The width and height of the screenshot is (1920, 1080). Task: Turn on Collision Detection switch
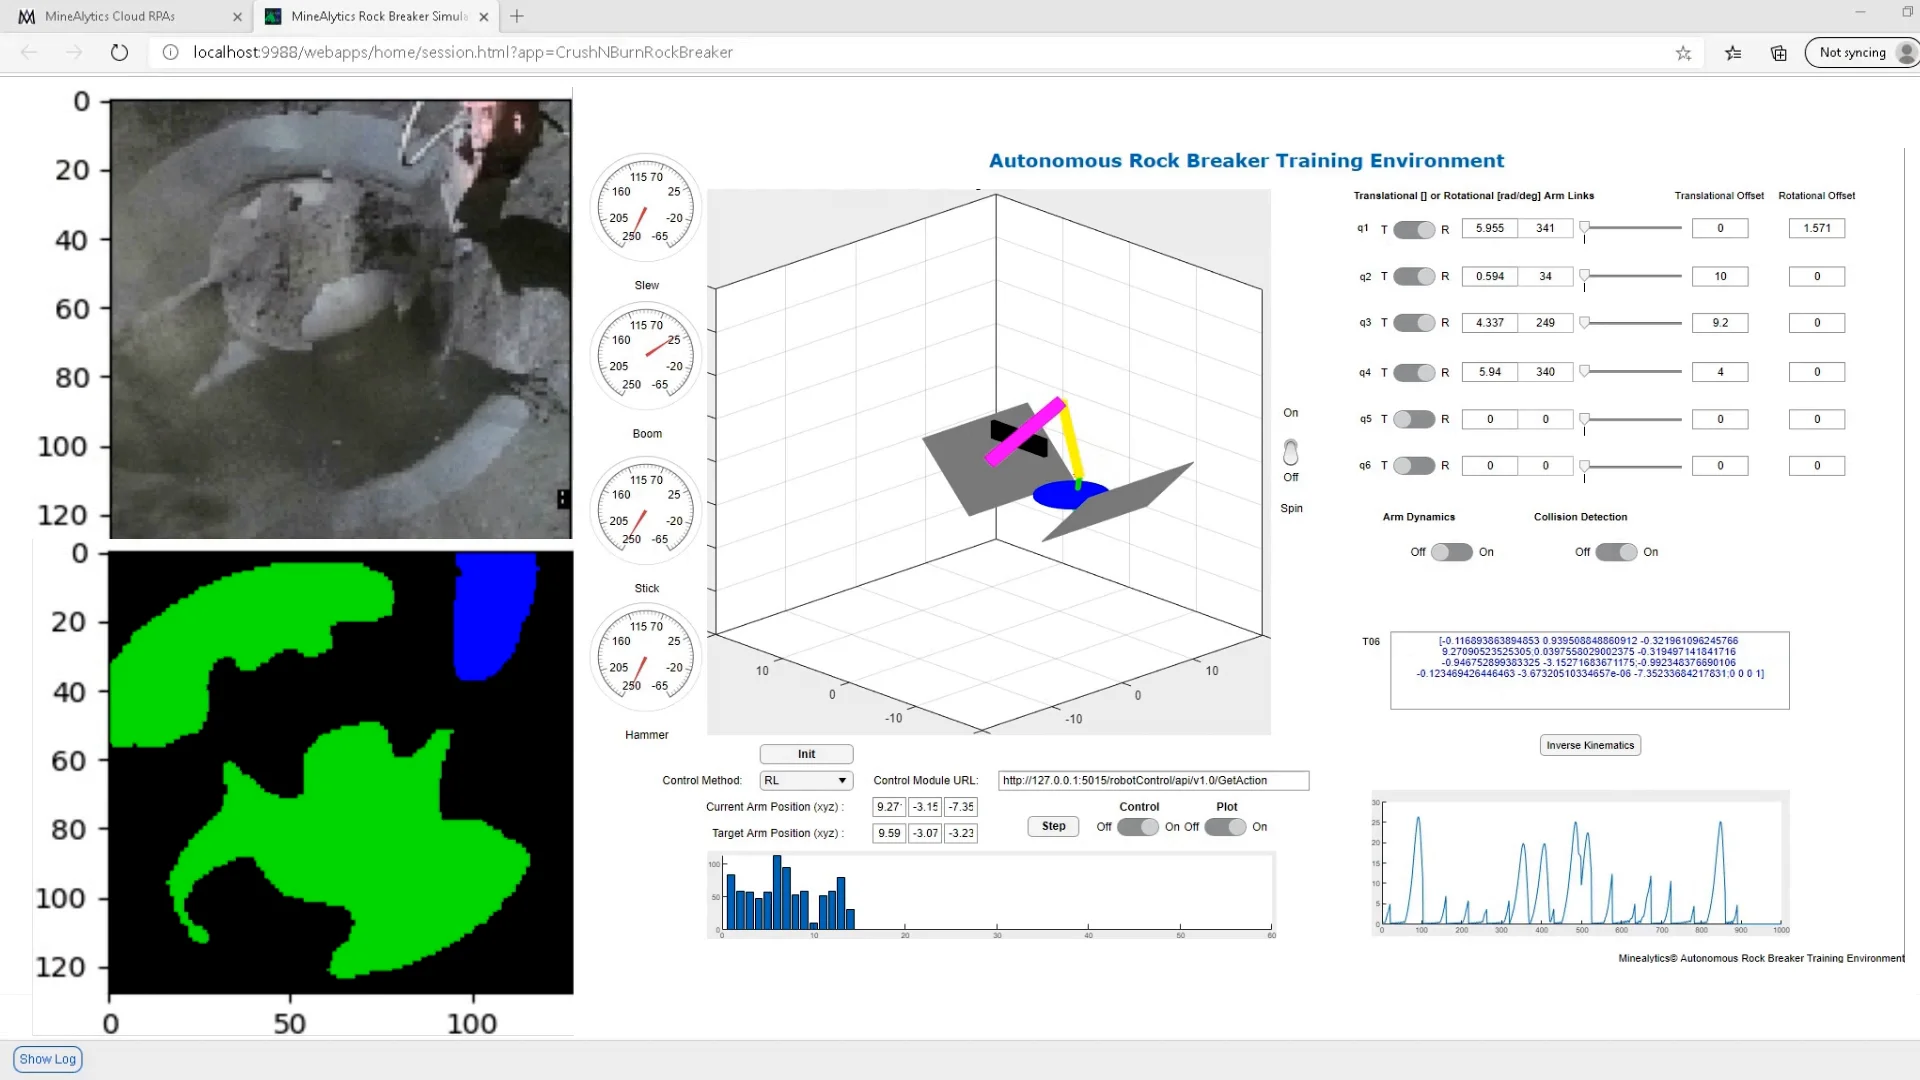tap(1615, 552)
